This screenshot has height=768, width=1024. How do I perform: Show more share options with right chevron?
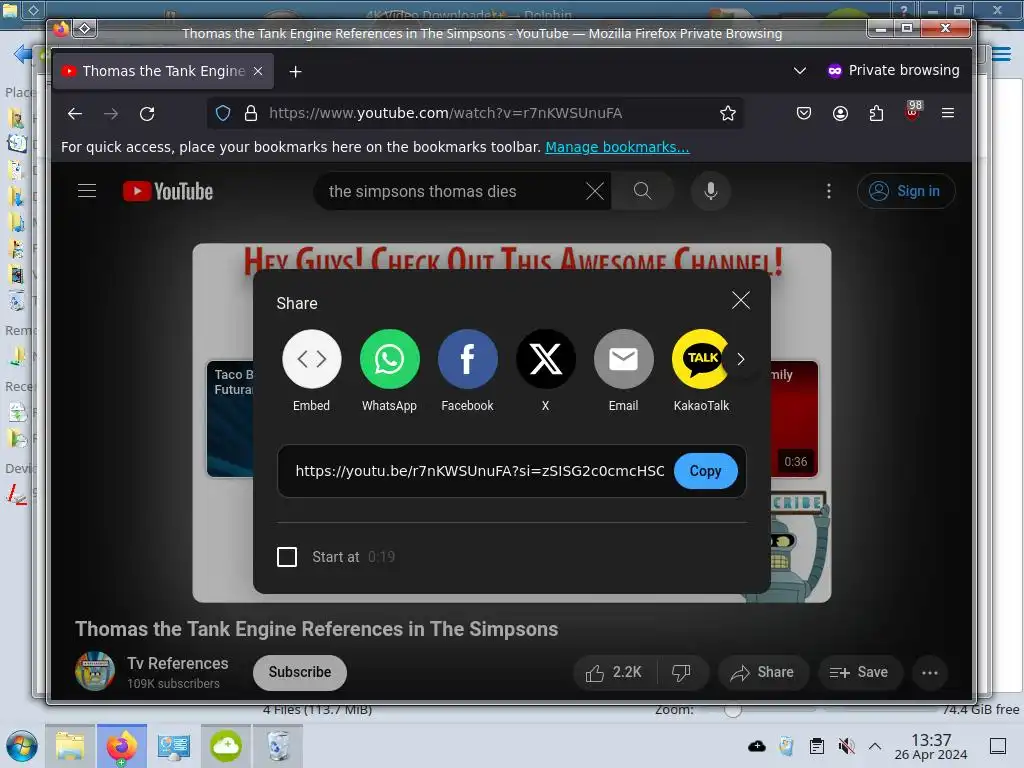tap(741, 359)
